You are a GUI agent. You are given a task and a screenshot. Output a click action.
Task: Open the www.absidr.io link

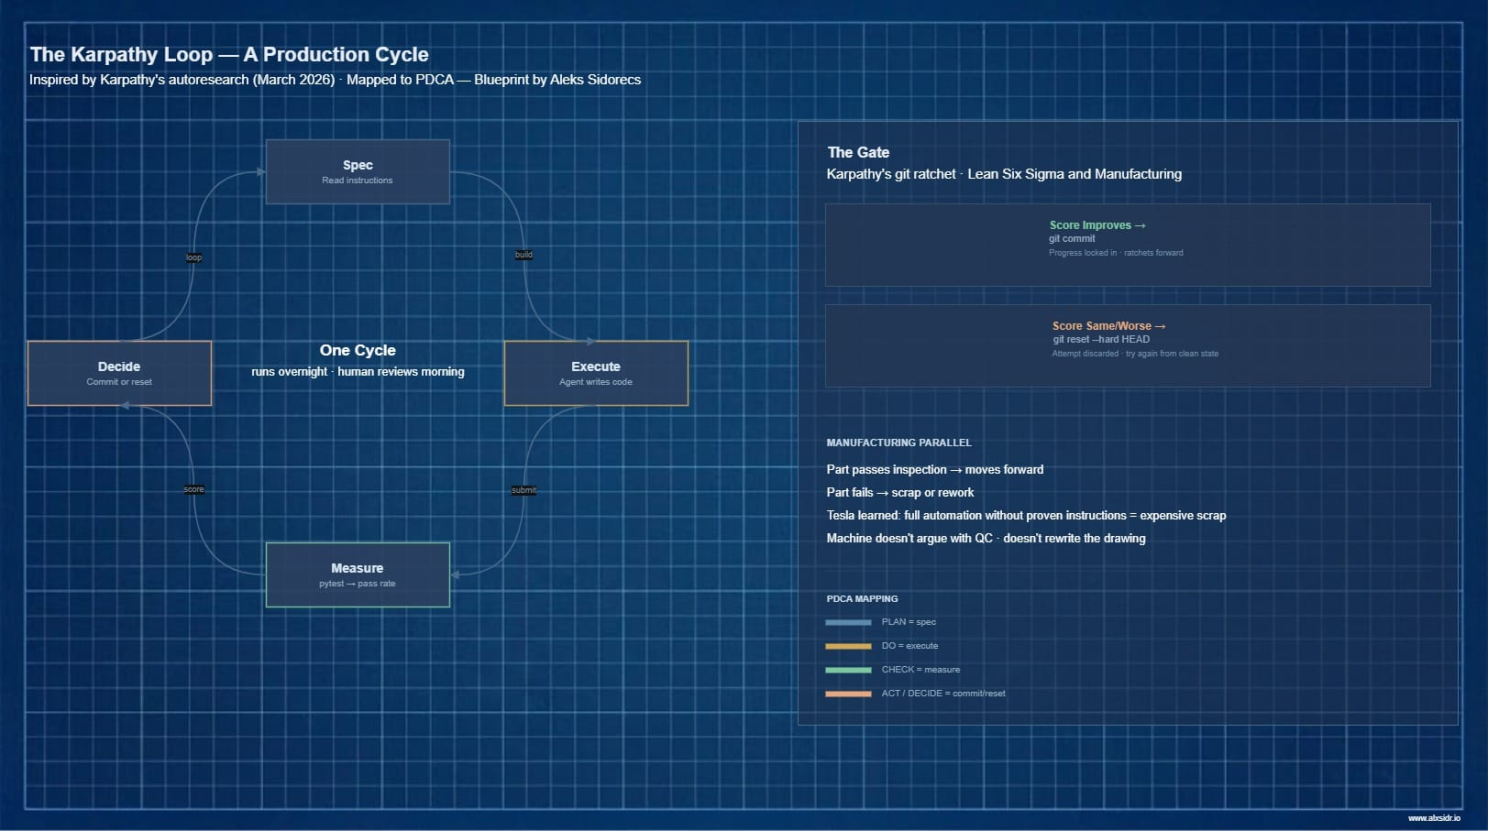point(1433,818)
